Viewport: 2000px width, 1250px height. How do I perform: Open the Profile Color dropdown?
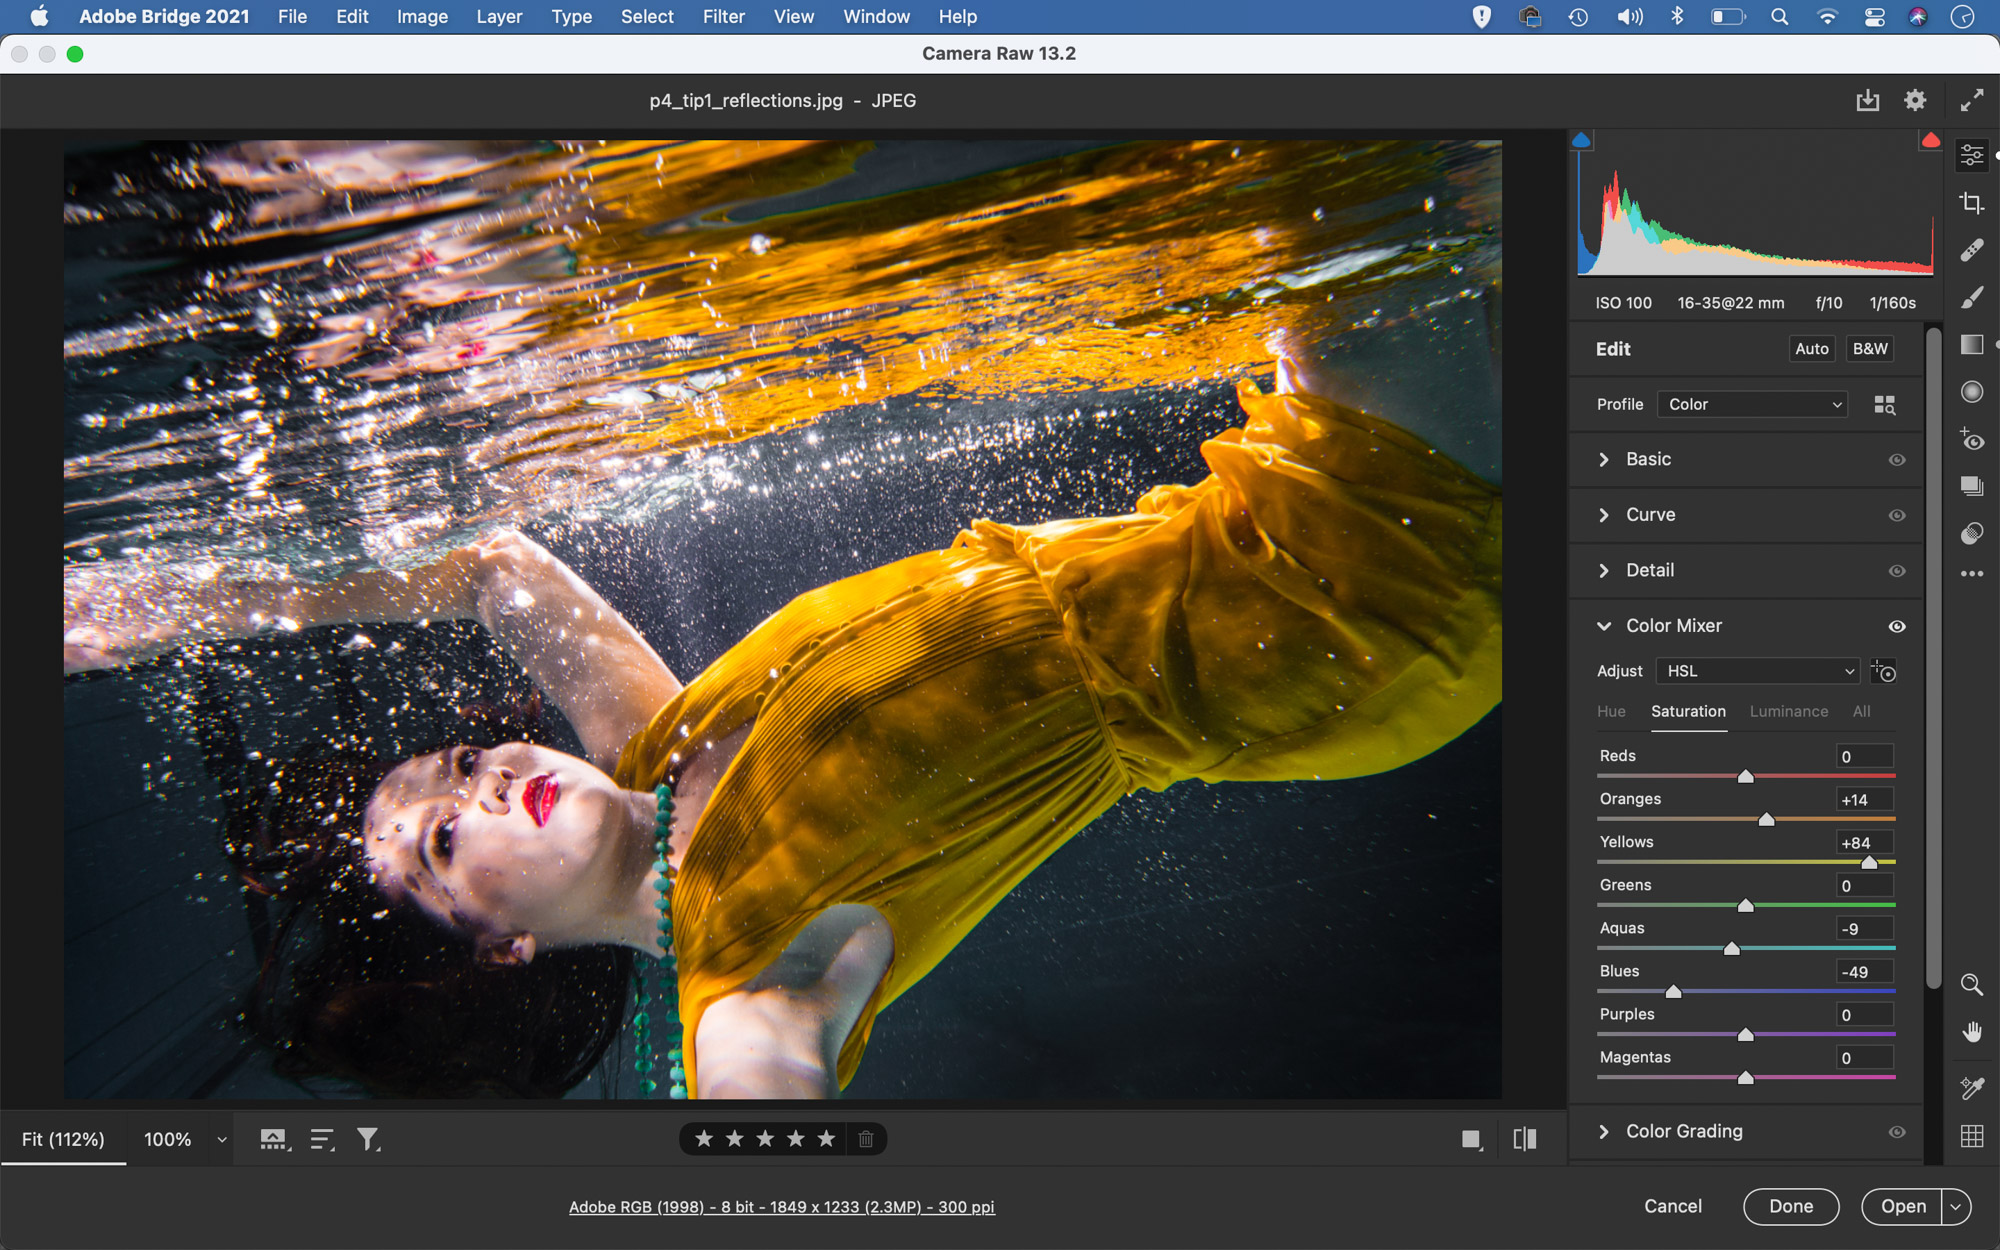pos(1752,404)
